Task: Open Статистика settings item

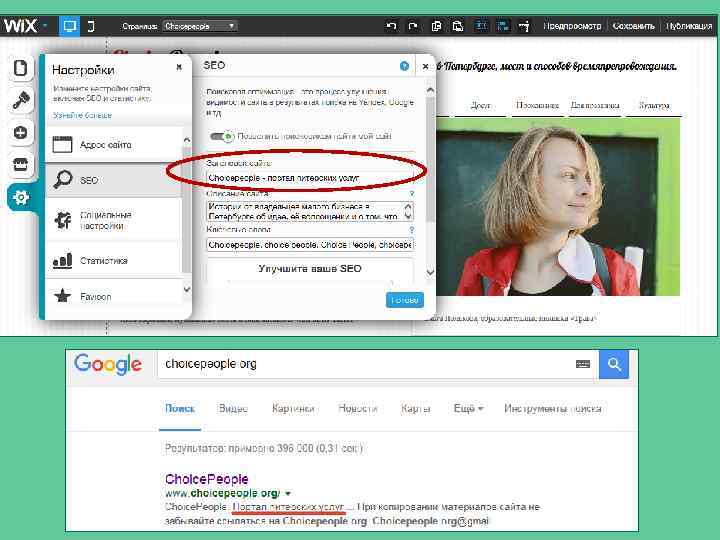Action: point(114,260)
